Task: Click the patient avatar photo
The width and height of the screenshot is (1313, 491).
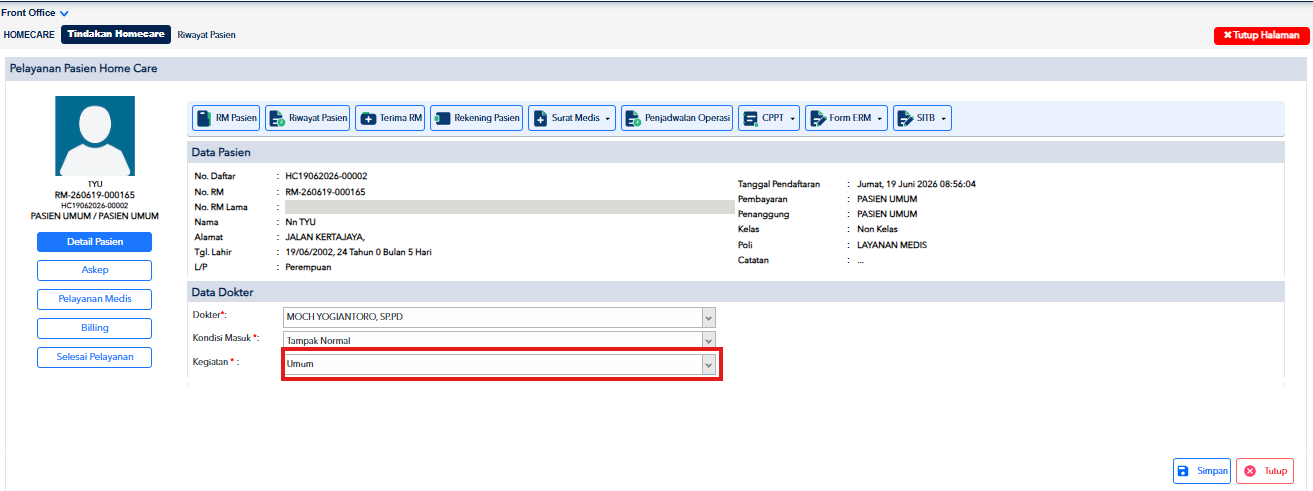Action: (x=95, y=136)
